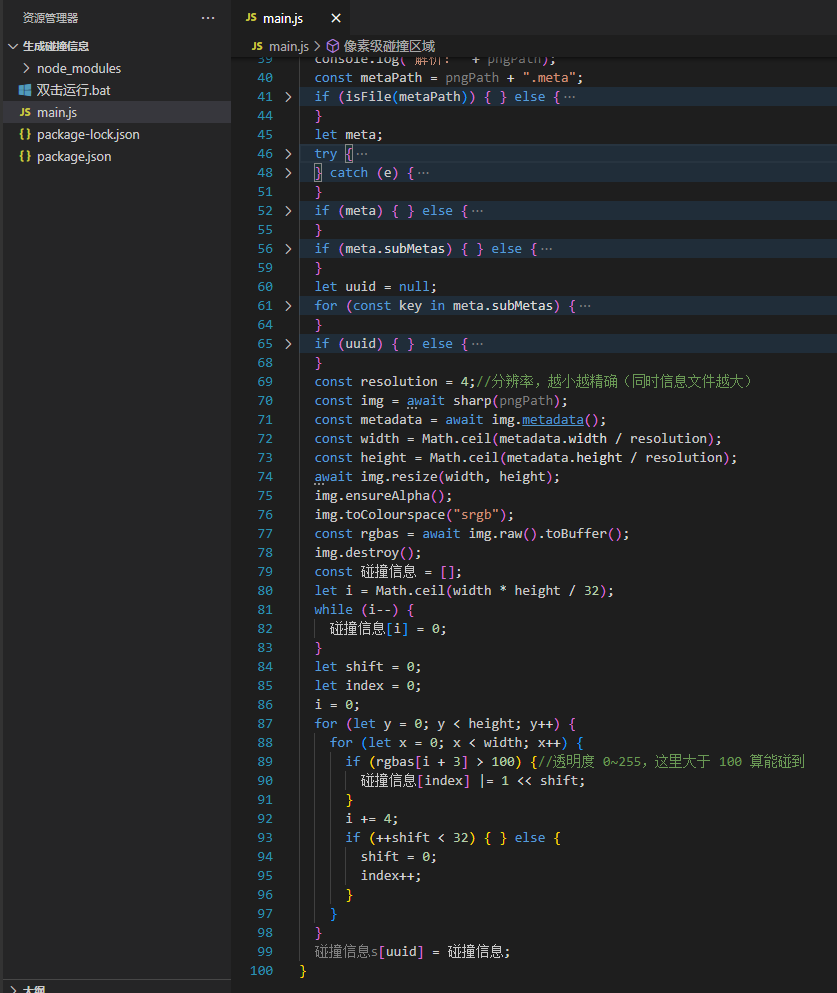This screenshot has height=993, width=837.
Task: Open explorer panel more actions menu
Action: coord(208,18)
